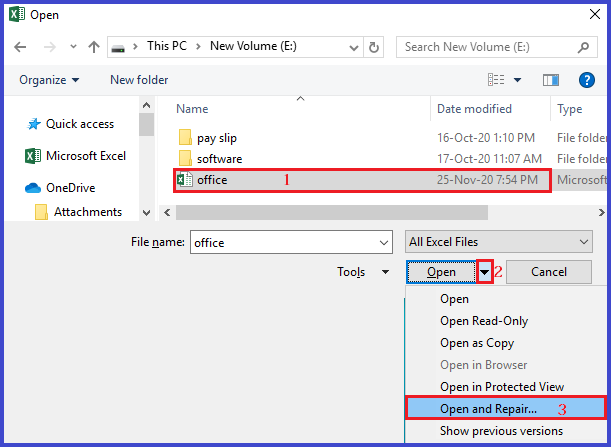The image size is (611, 447).
Task: Click date 25-Nov-20 7:54 PM
Action: click(487, 180)
